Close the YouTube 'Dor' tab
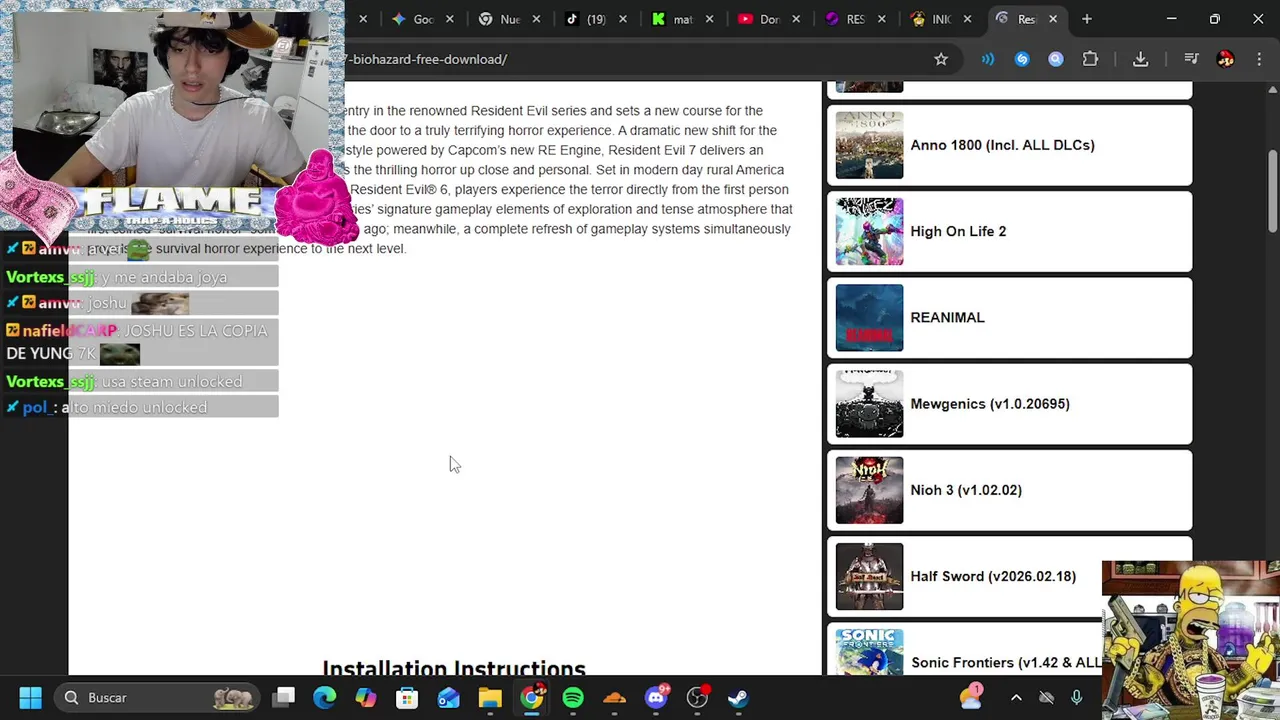 tap(795, 19)
